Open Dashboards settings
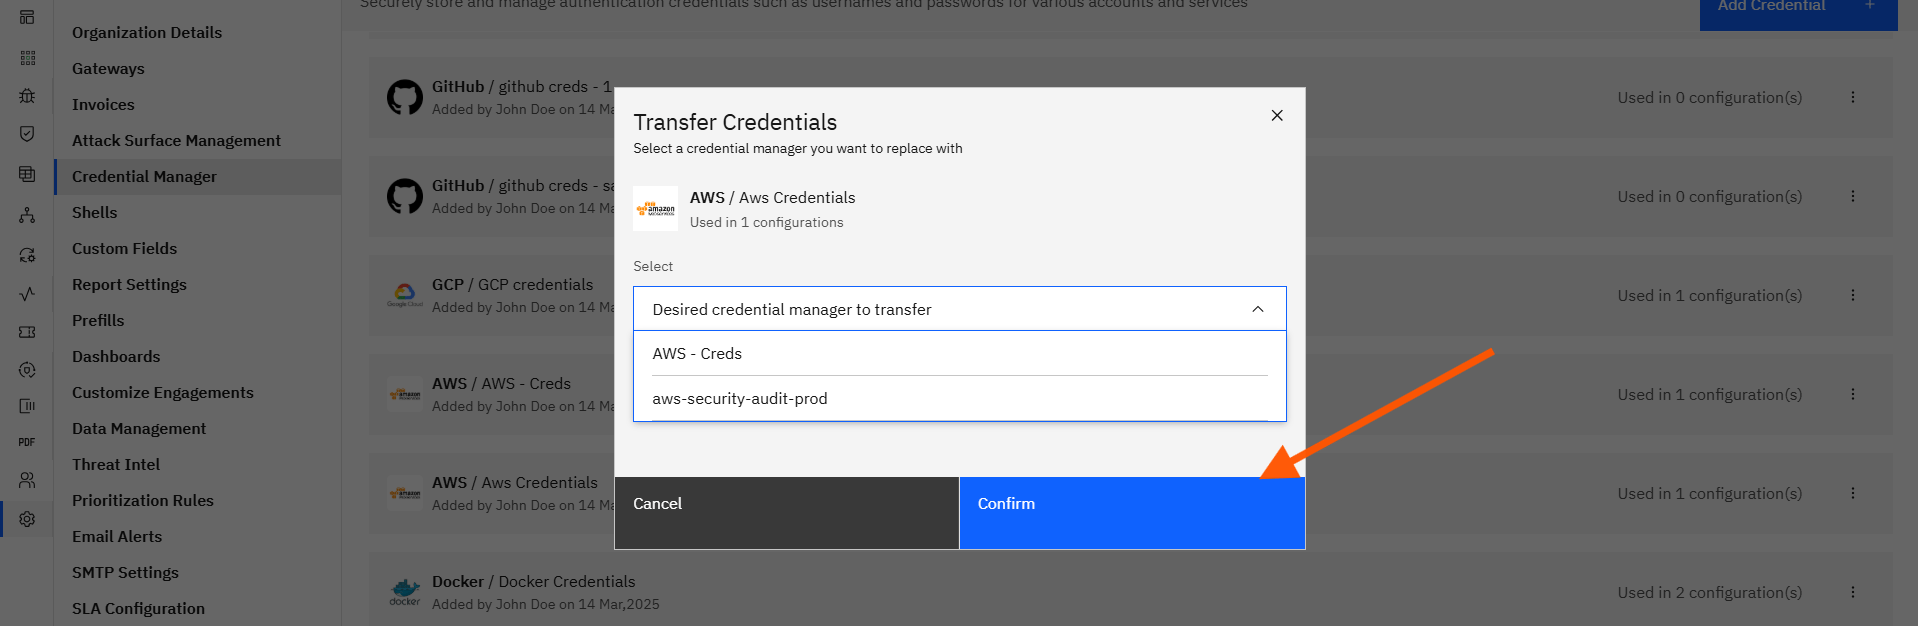This screenshot has height=626, width=1918. point(116,357)
